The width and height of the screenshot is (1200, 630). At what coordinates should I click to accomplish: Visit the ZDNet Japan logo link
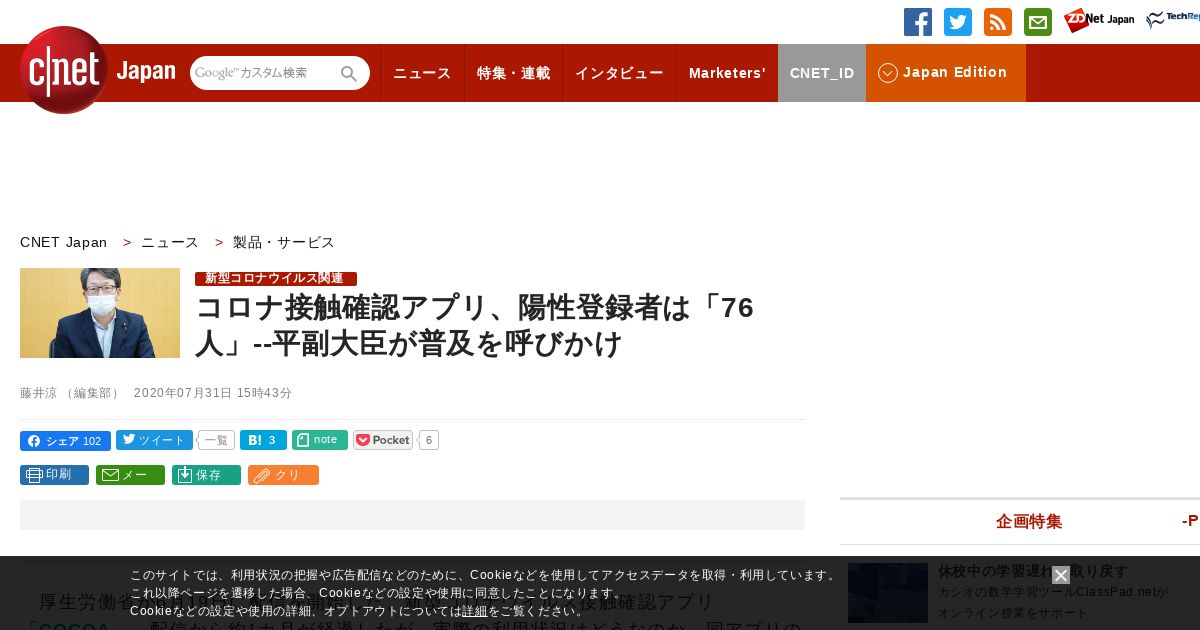click(1099, 20)
